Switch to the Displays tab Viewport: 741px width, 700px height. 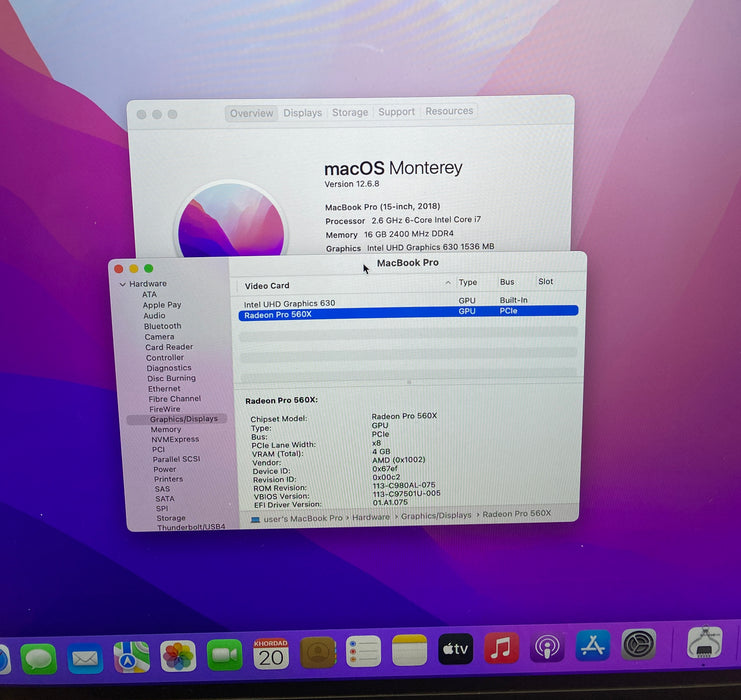point(302,113)
